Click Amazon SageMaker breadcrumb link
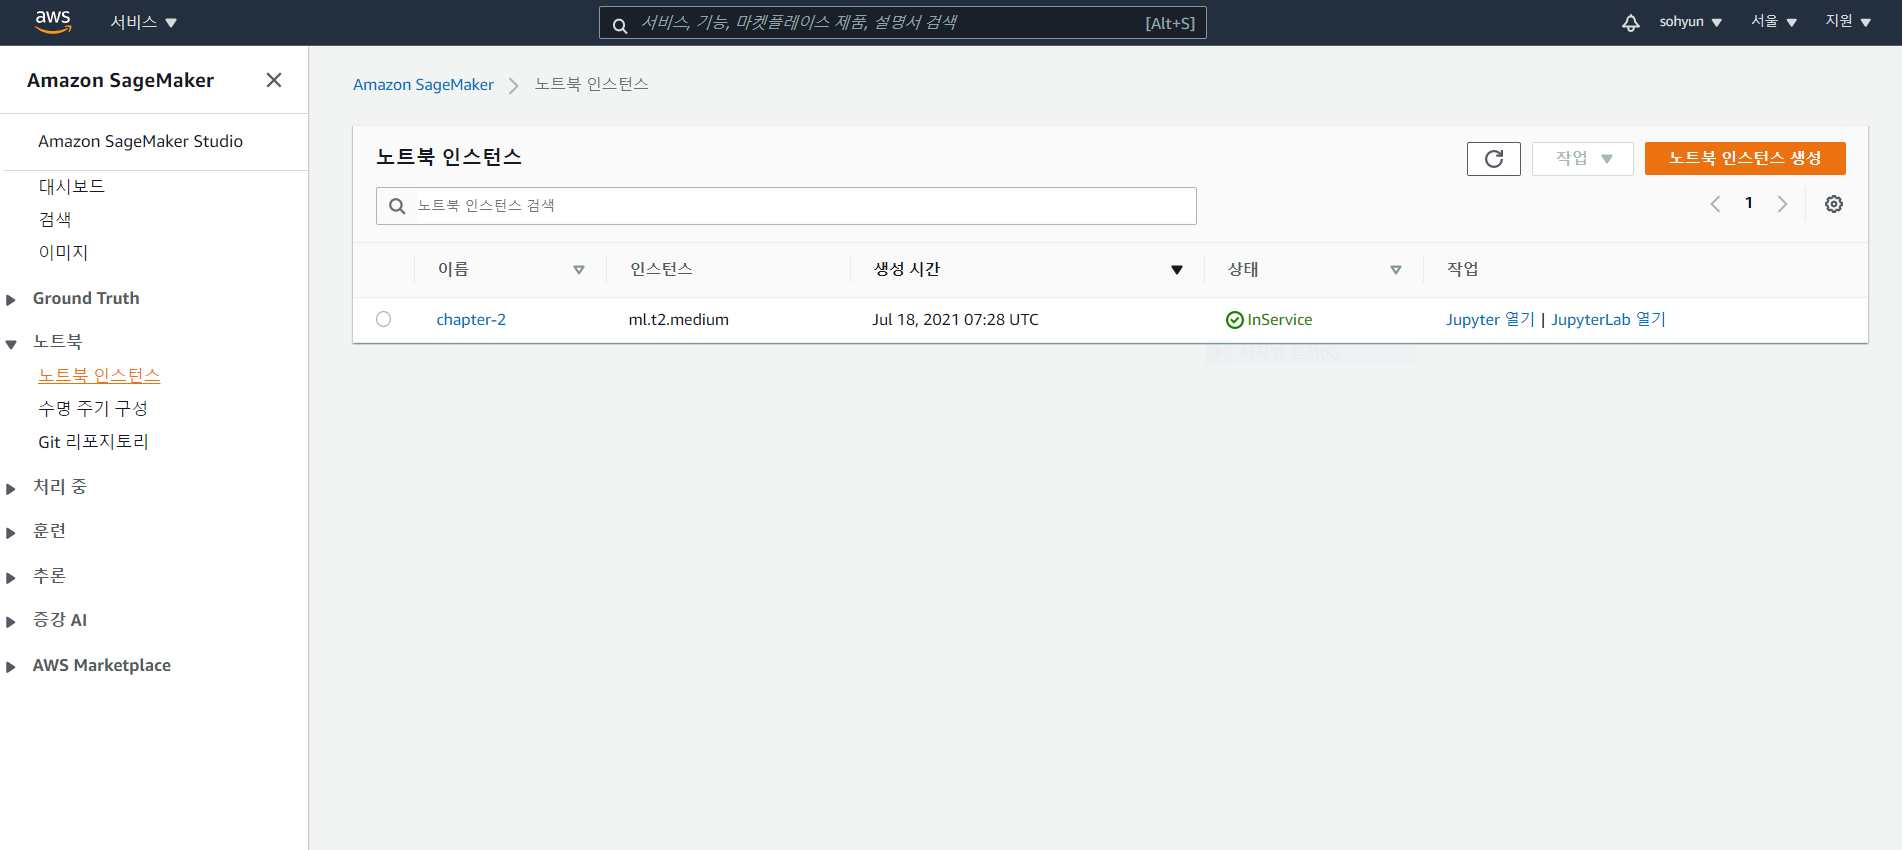 (423, 85)
